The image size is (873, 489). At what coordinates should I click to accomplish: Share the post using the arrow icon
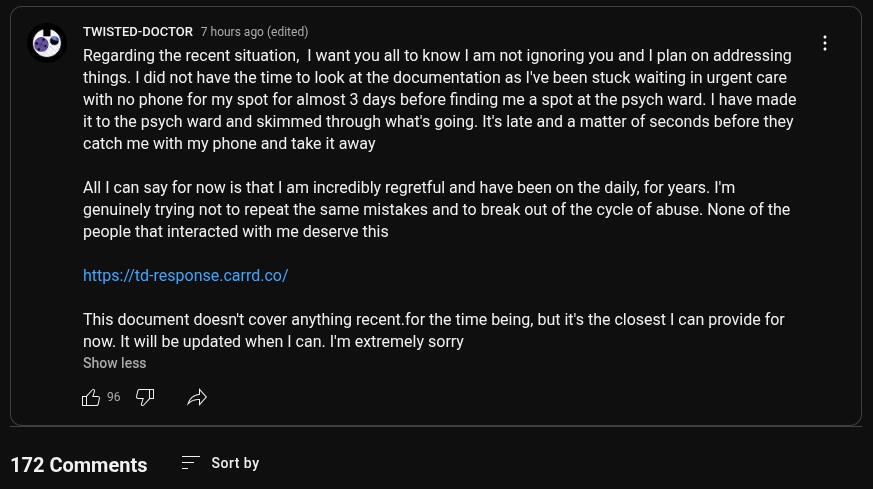197,398
